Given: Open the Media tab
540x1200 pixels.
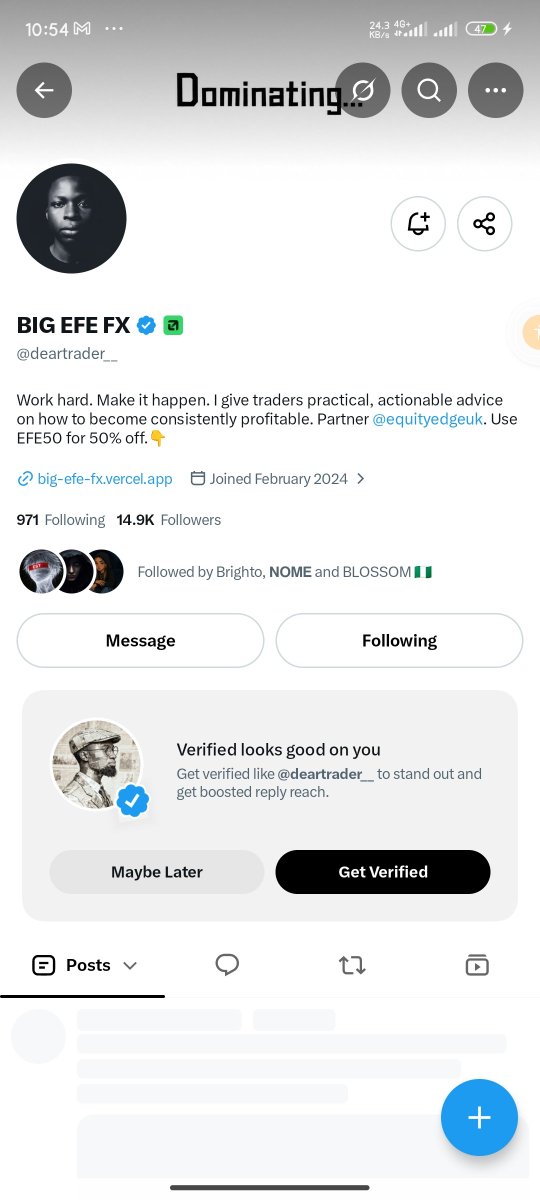Looking at the screenshot, I should point(476,965).
